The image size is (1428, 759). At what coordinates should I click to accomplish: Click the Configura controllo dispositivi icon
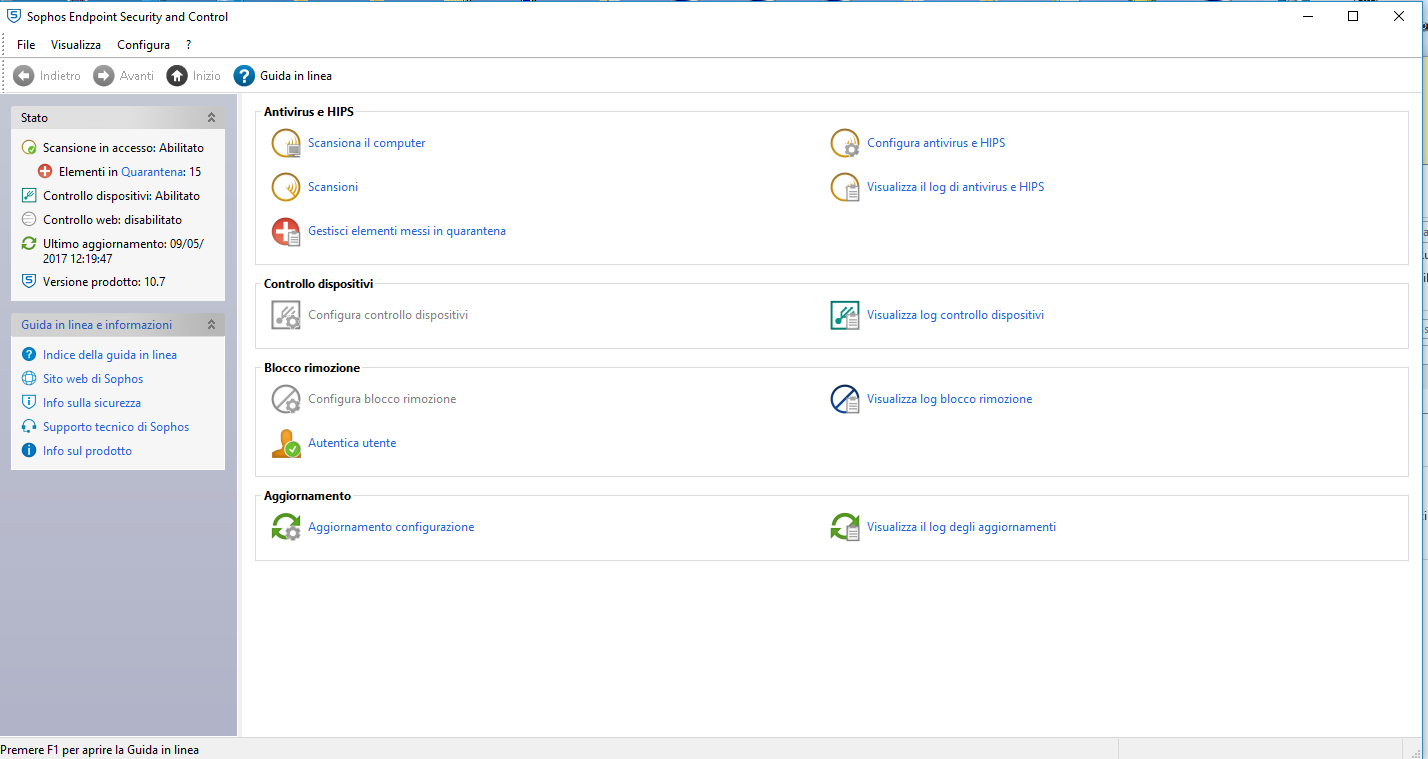pos(286,315)
